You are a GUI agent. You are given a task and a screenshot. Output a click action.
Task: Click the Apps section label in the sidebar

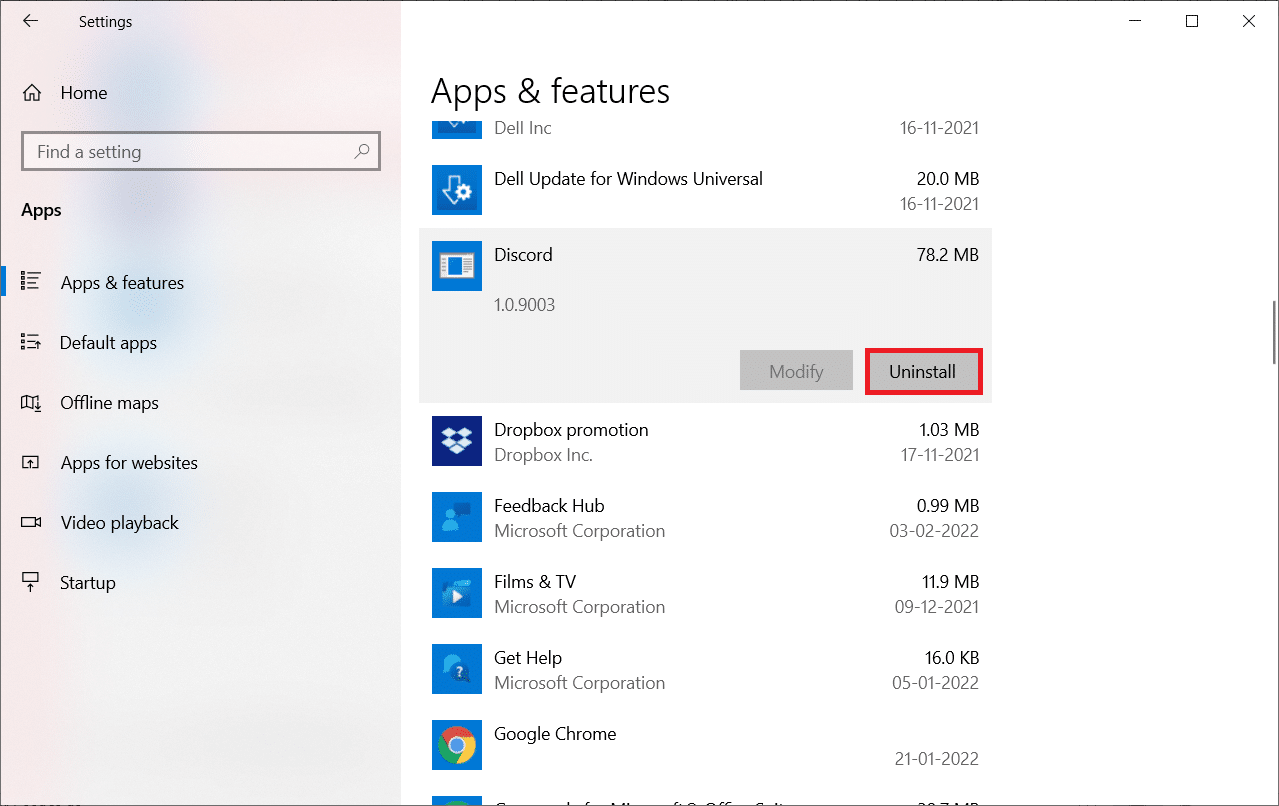coord(41,210)
